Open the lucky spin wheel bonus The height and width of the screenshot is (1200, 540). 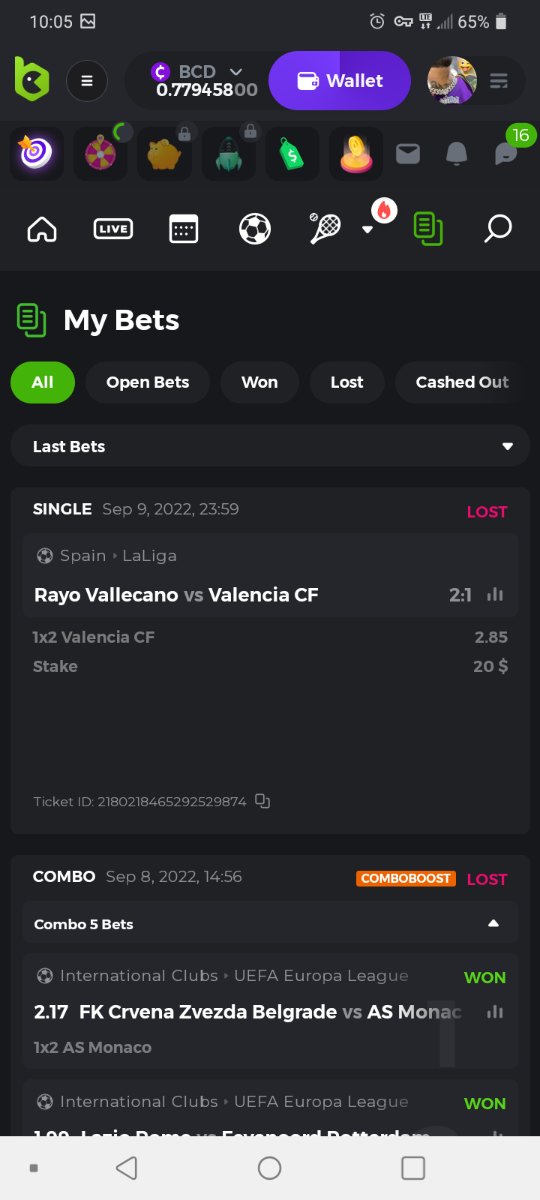coord(100,154)
